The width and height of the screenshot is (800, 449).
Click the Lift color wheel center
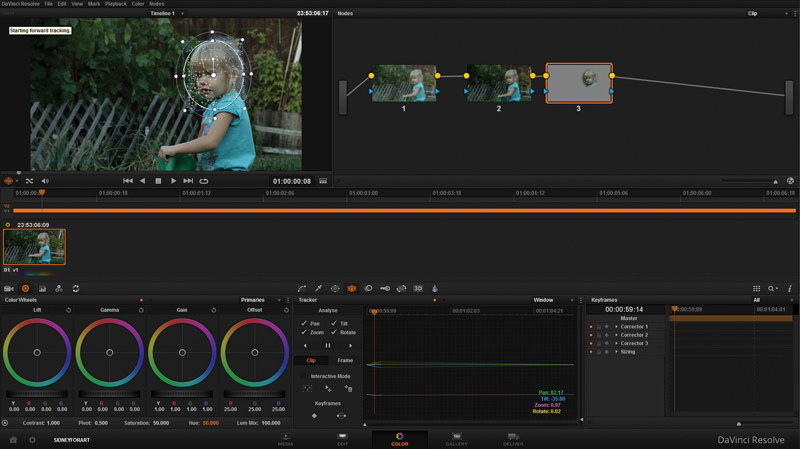(x=37, y=353)
